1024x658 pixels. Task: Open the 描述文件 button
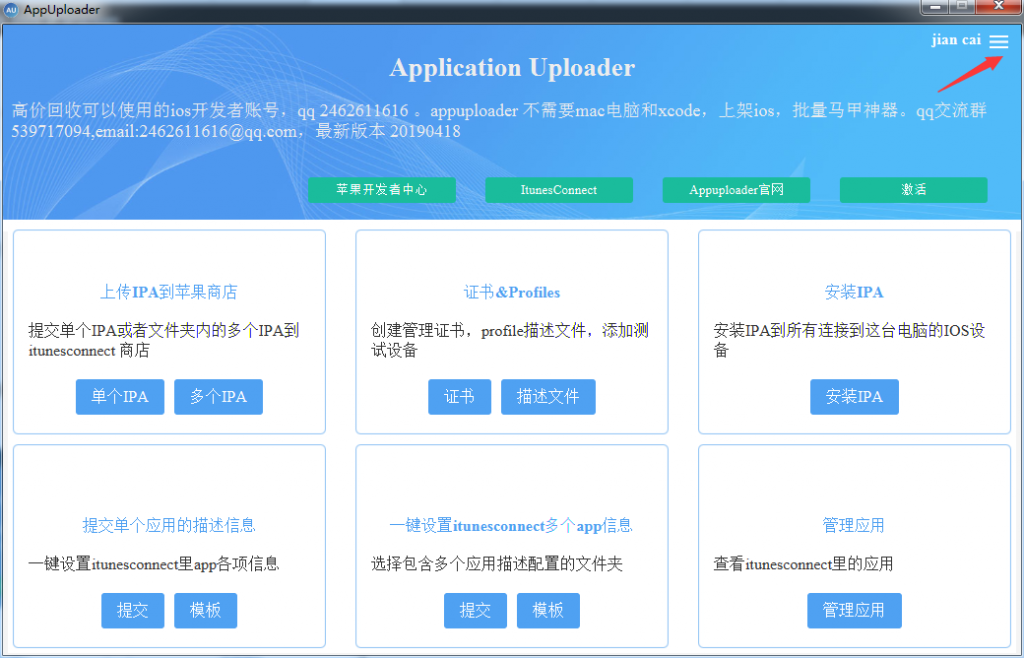(548, 396)
